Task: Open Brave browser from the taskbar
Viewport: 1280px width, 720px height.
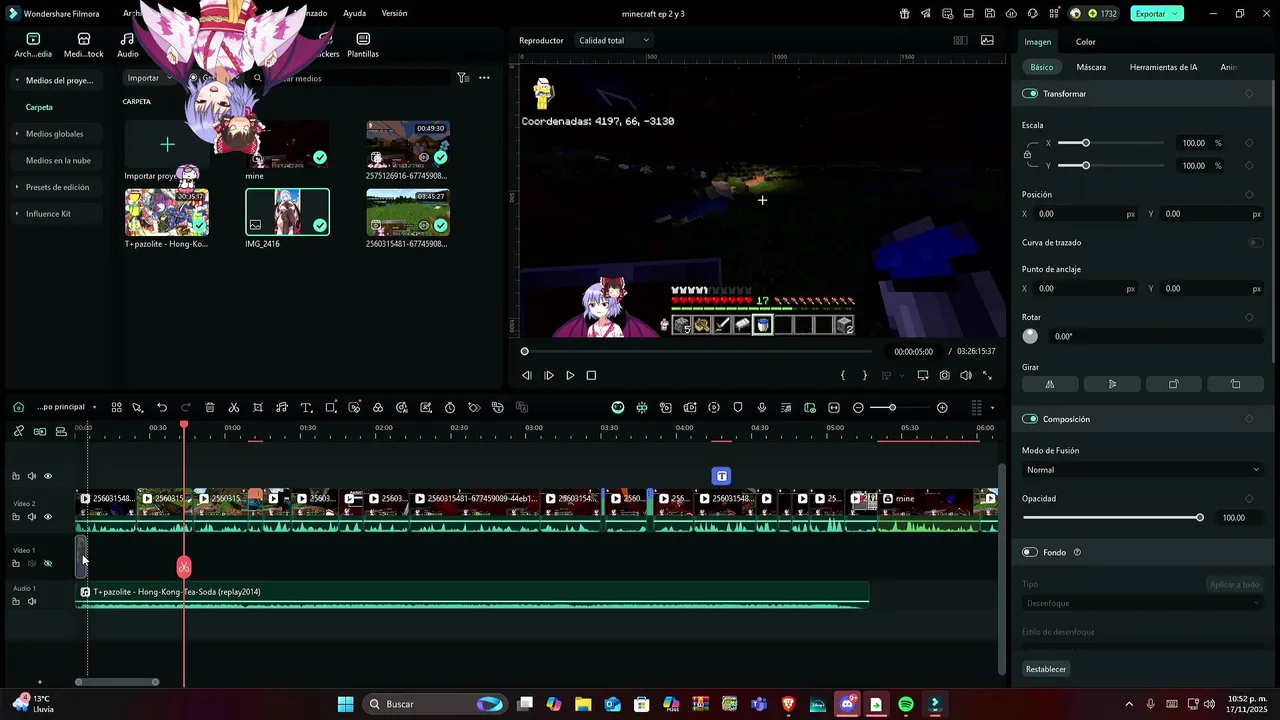Action: [x=789, y=704]
